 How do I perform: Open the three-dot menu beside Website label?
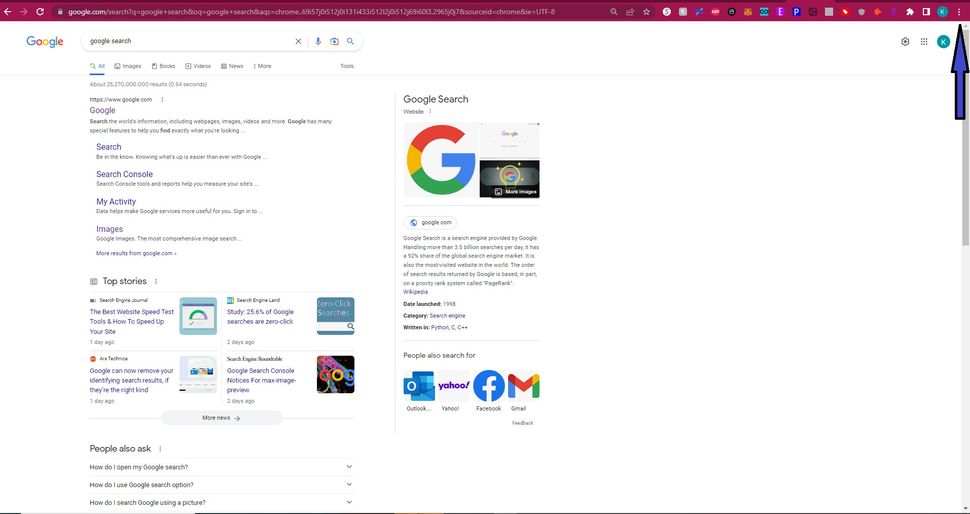tap(430, 112)
